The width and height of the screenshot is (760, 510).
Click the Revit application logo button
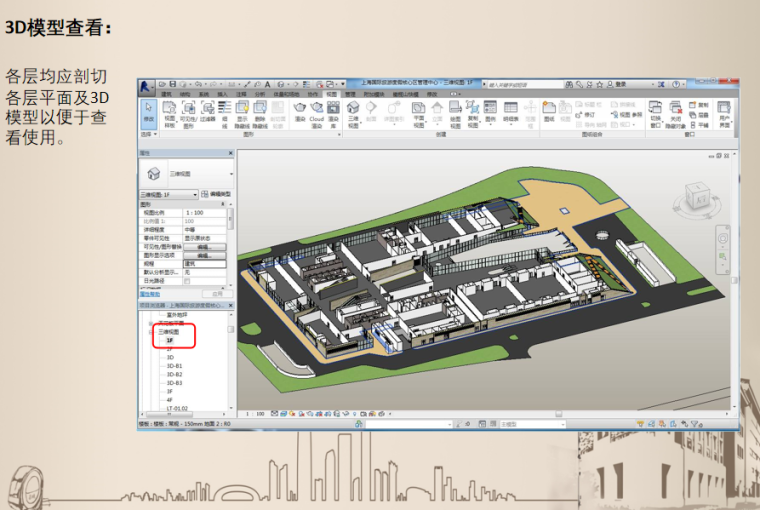(x=147, y=85)
